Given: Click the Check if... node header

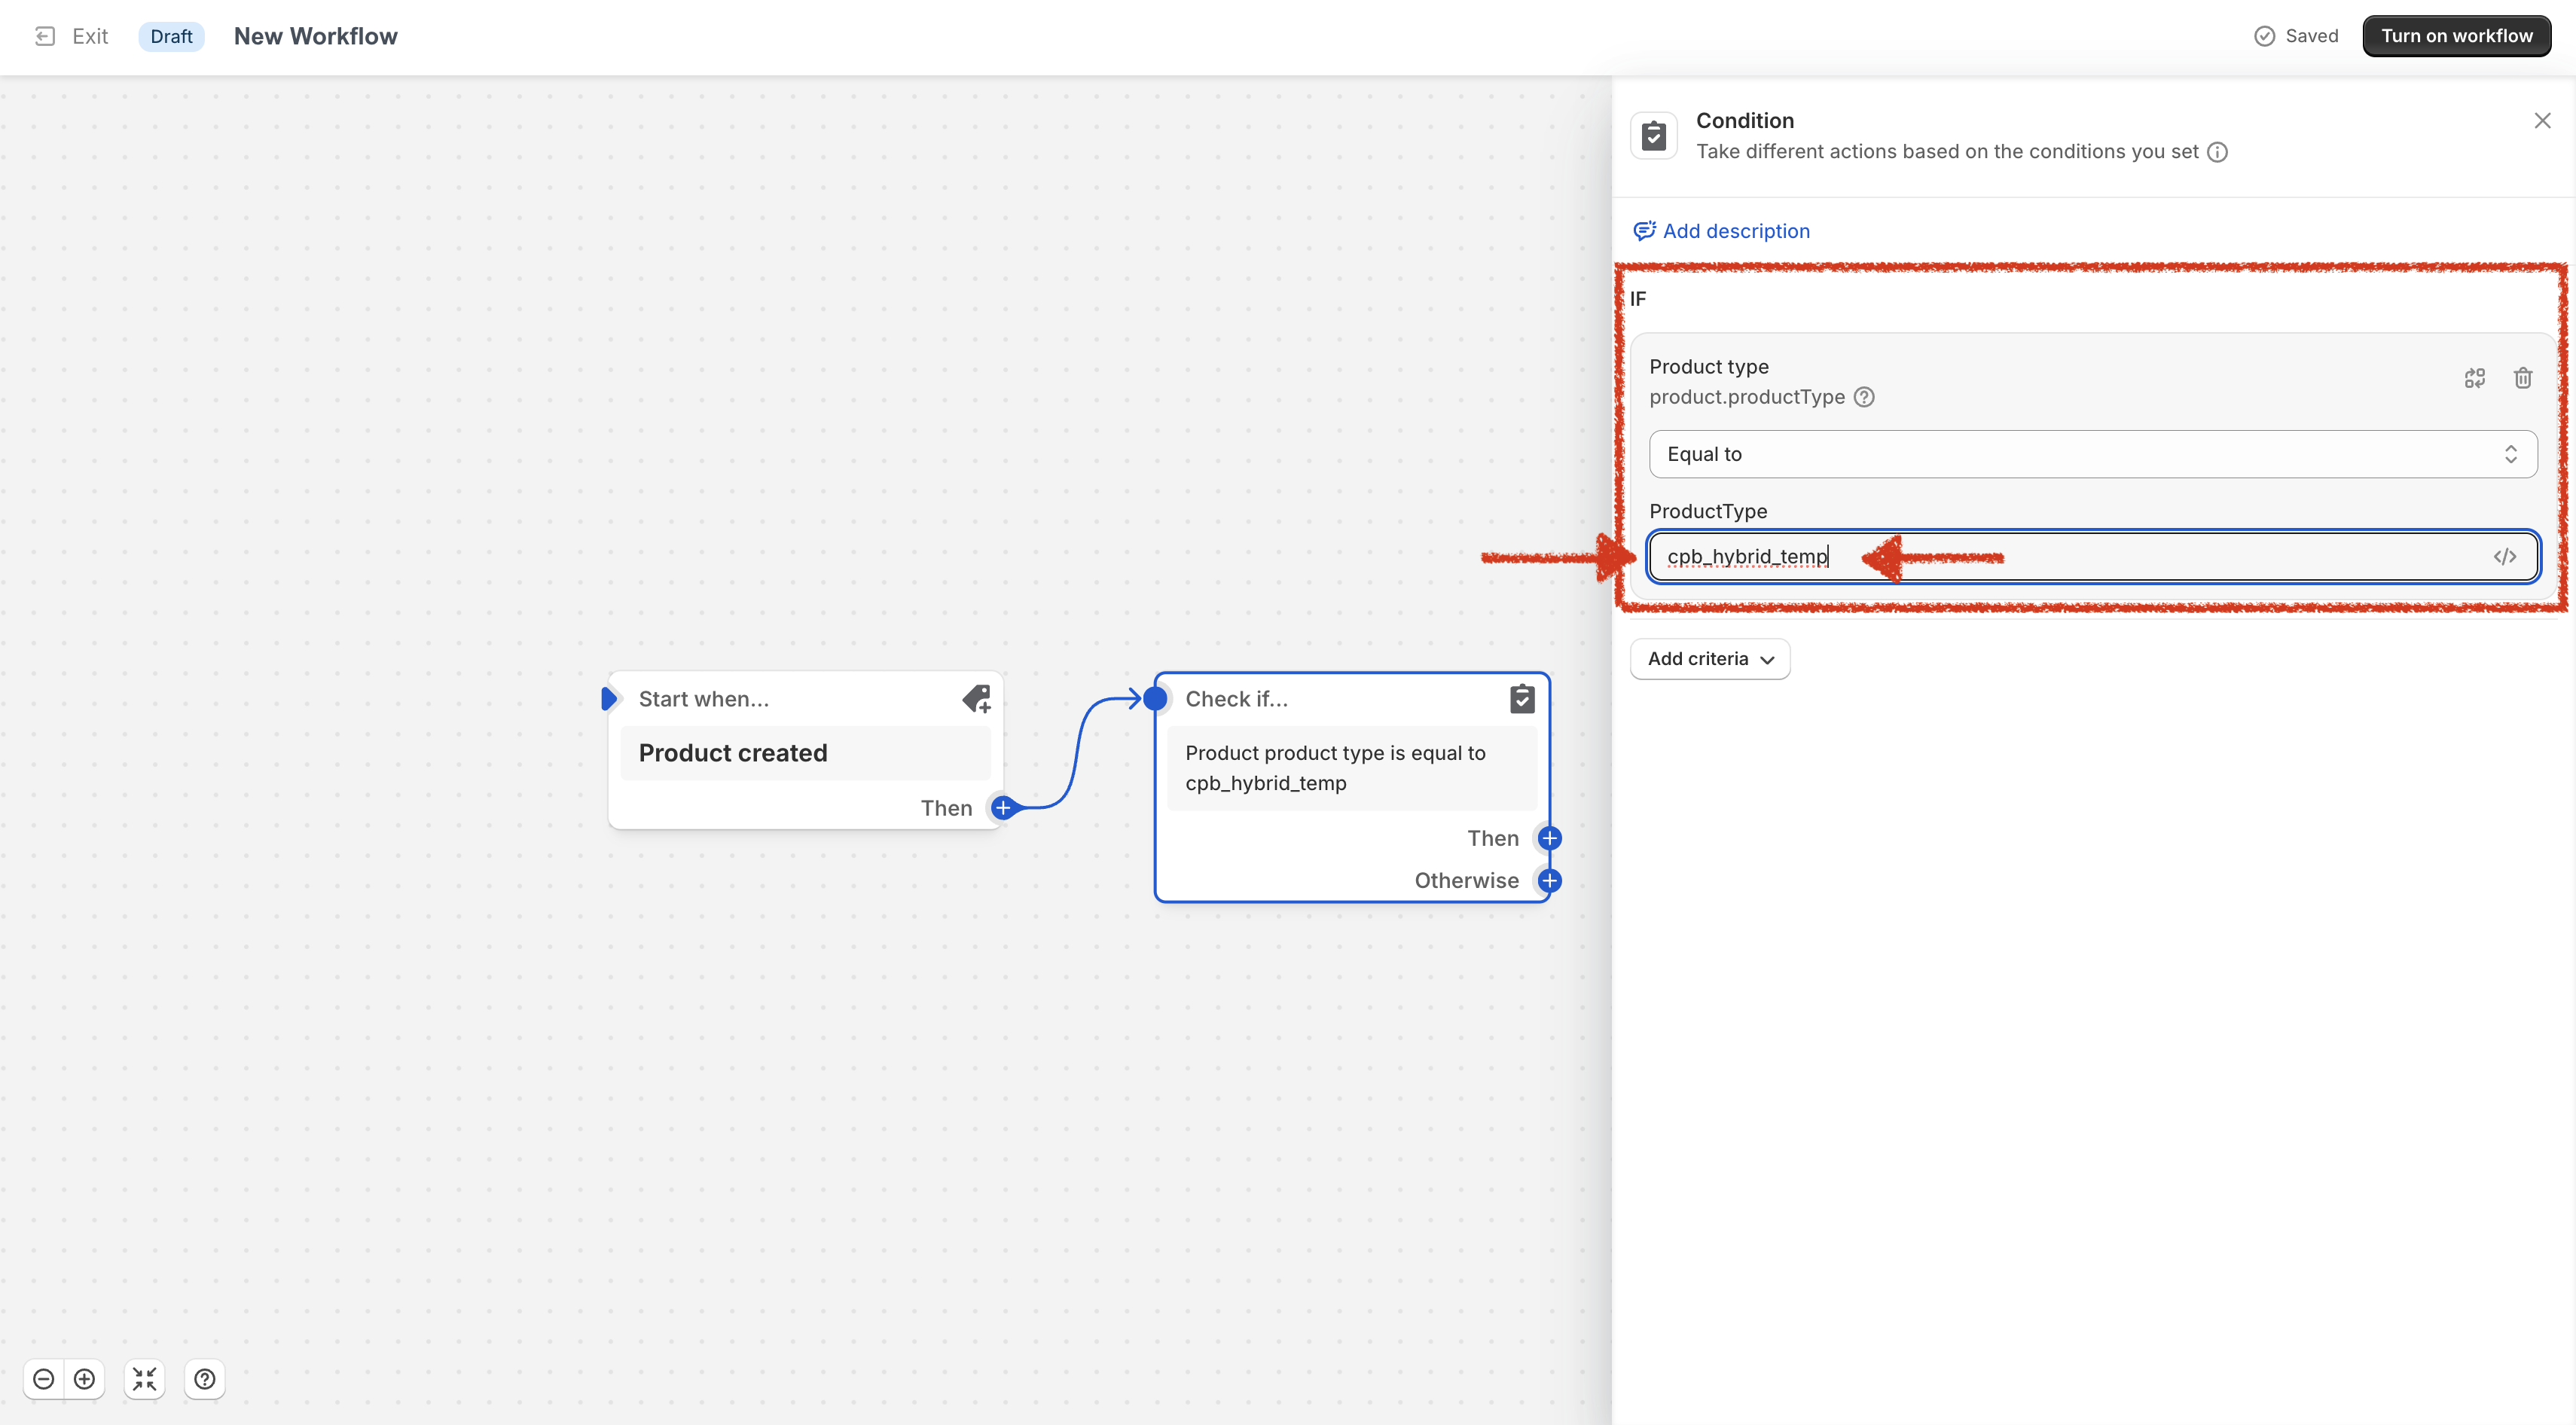Looking at the screenshot, I should [x=1237, y=699].
